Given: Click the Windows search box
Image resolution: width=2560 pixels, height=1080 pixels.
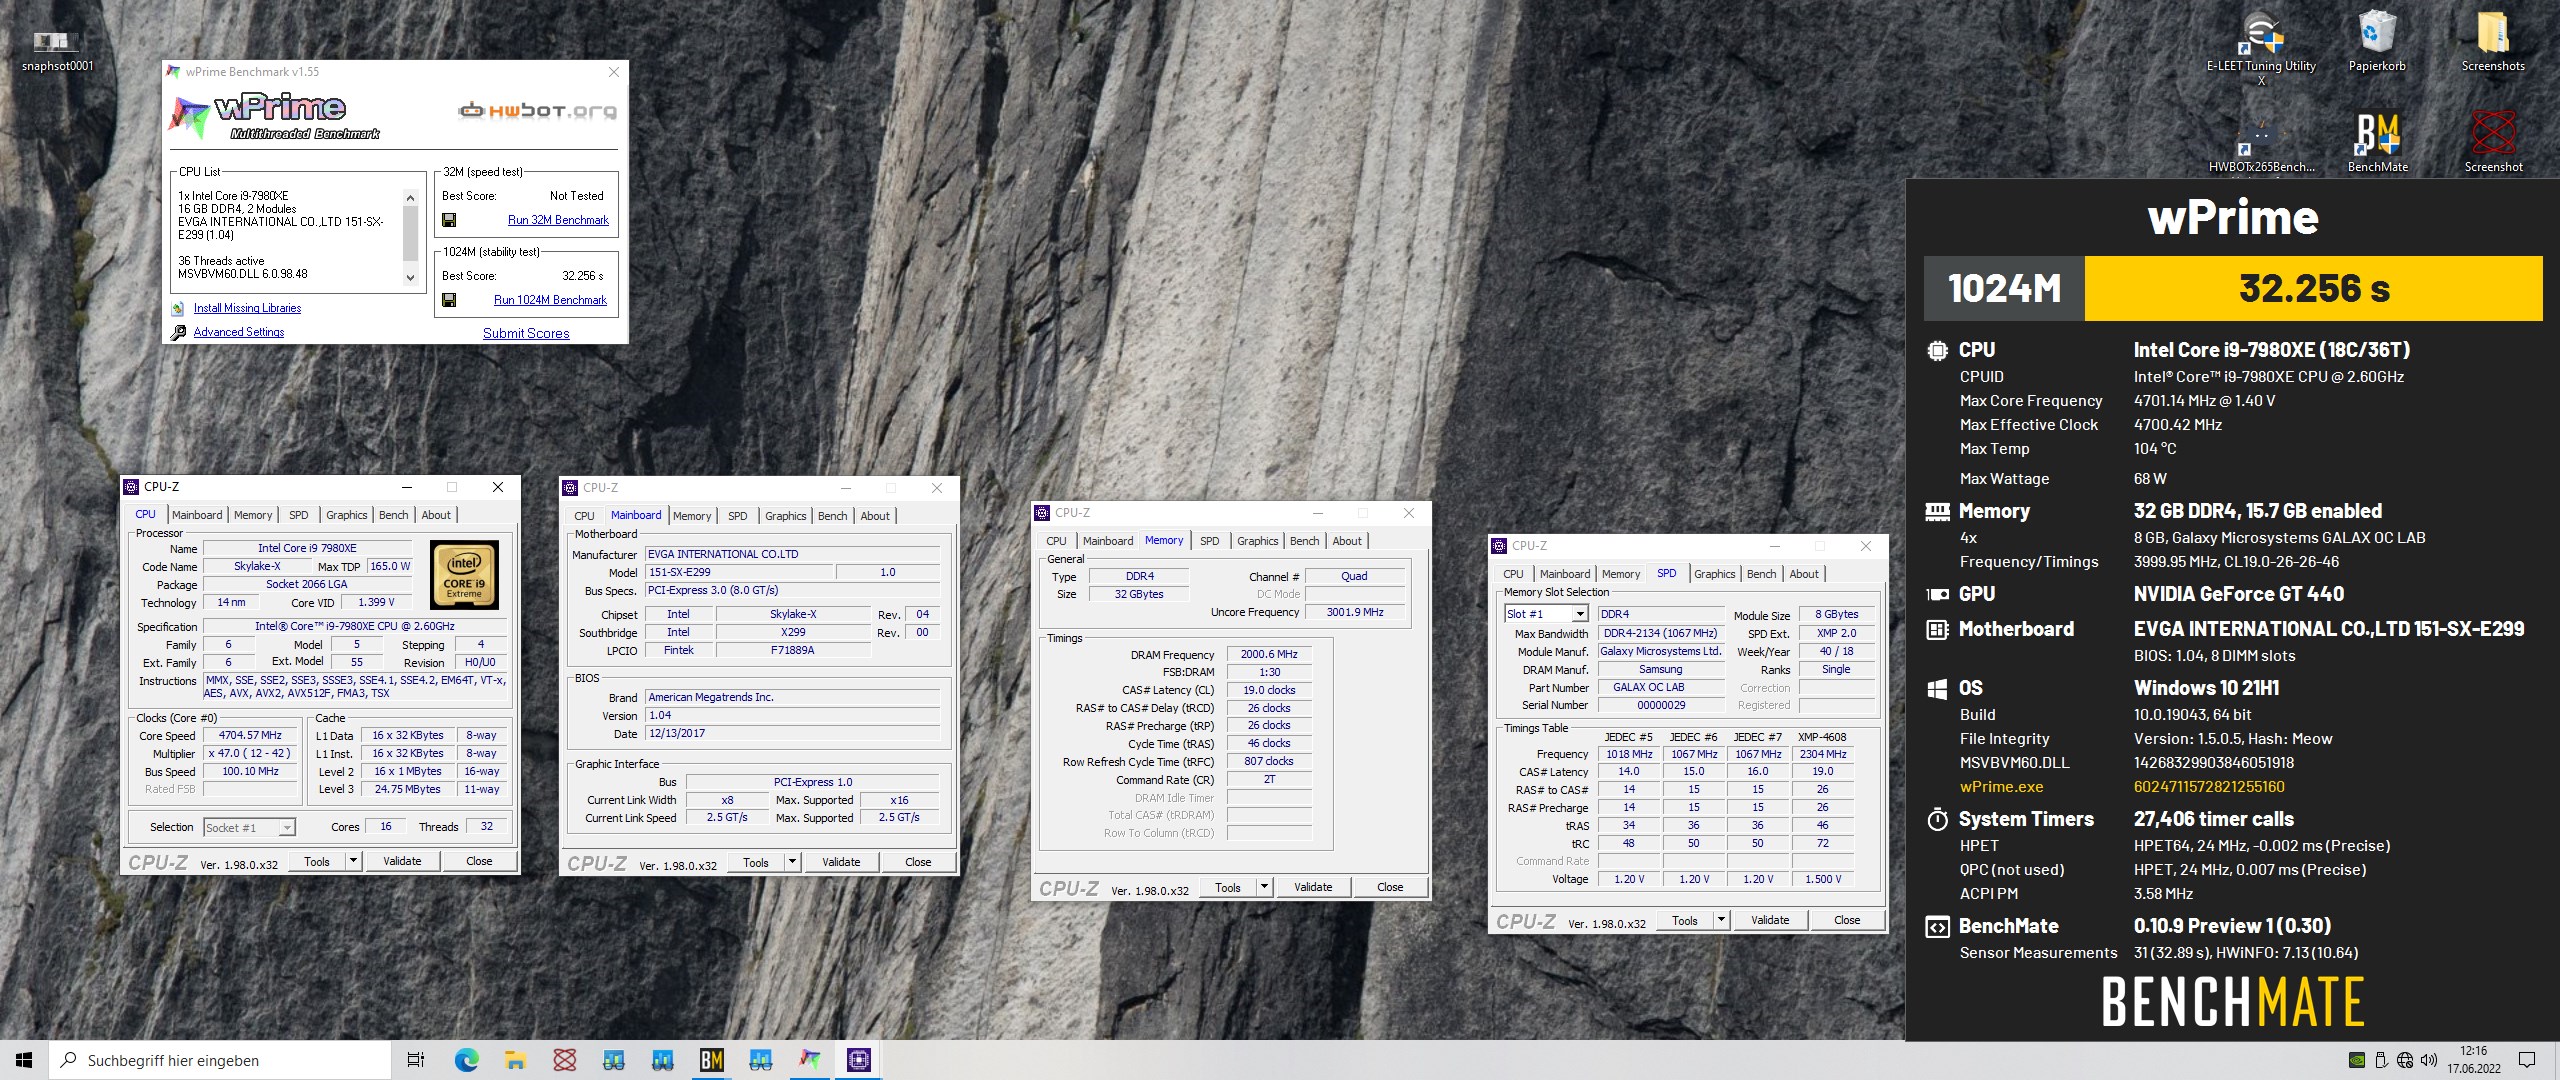Looking at the screenshot, I should point(220,1060).
